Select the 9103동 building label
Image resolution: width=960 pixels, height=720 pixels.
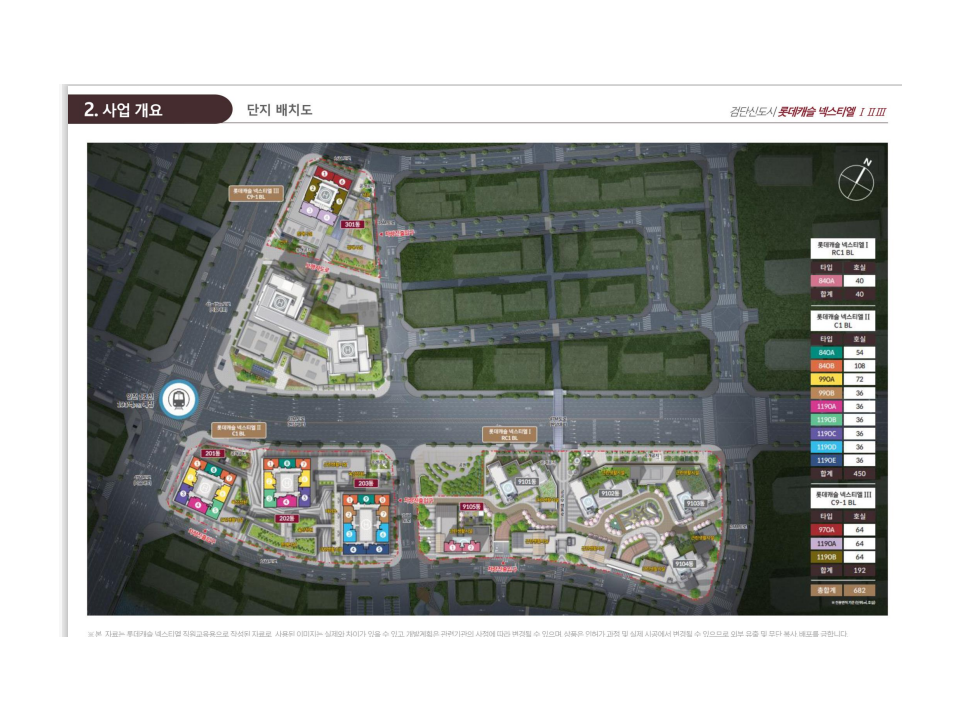(694, 503)
